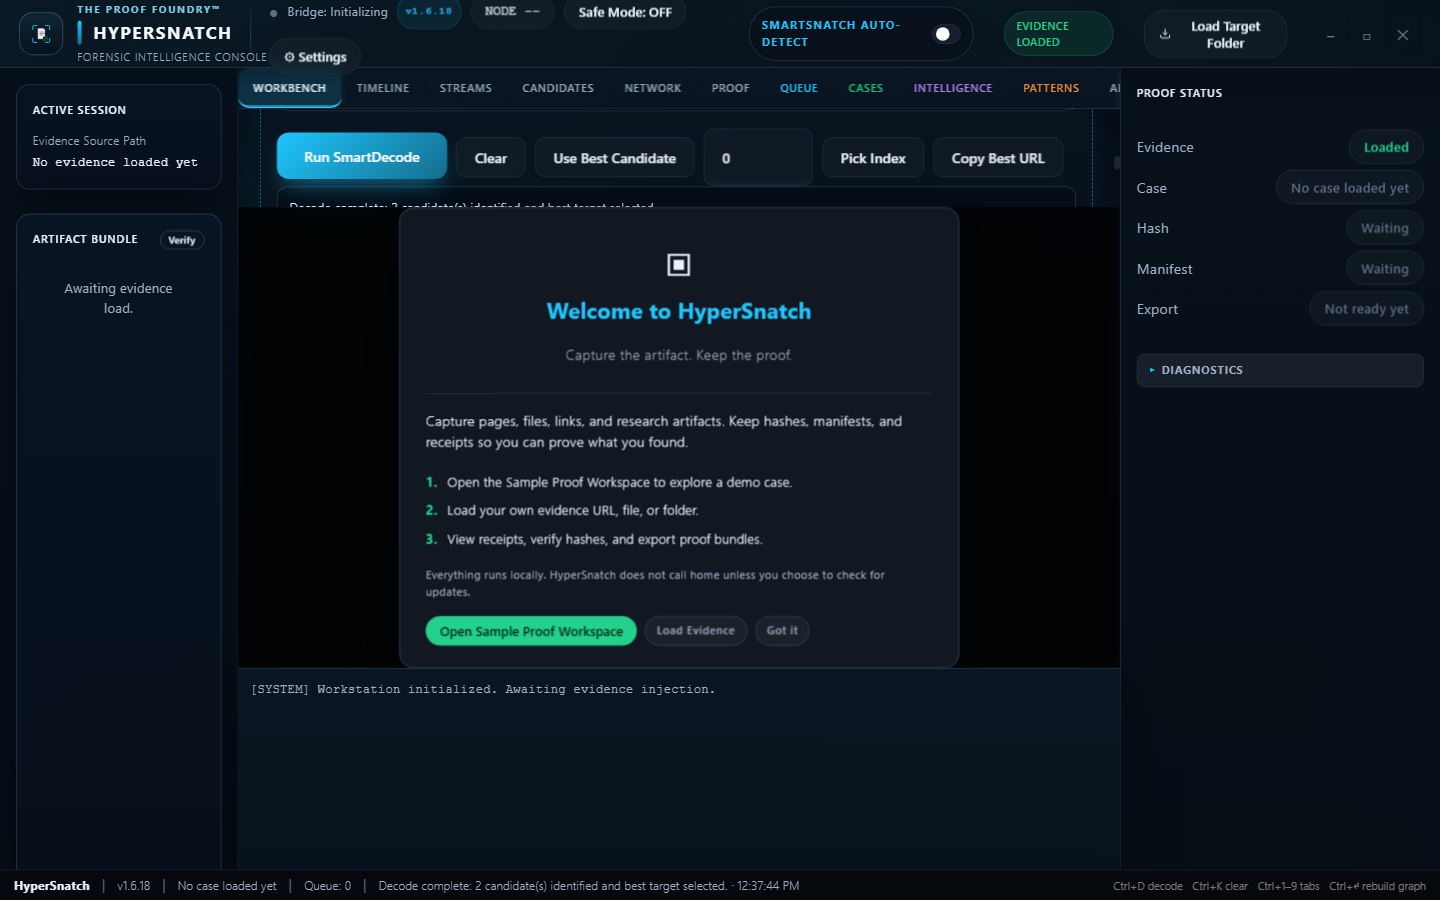Image resolution: width=1440 pixels, height=900 pixels.
Task: Click 'Bridge: Initializing' status text
Action: [x=337, y=12]
